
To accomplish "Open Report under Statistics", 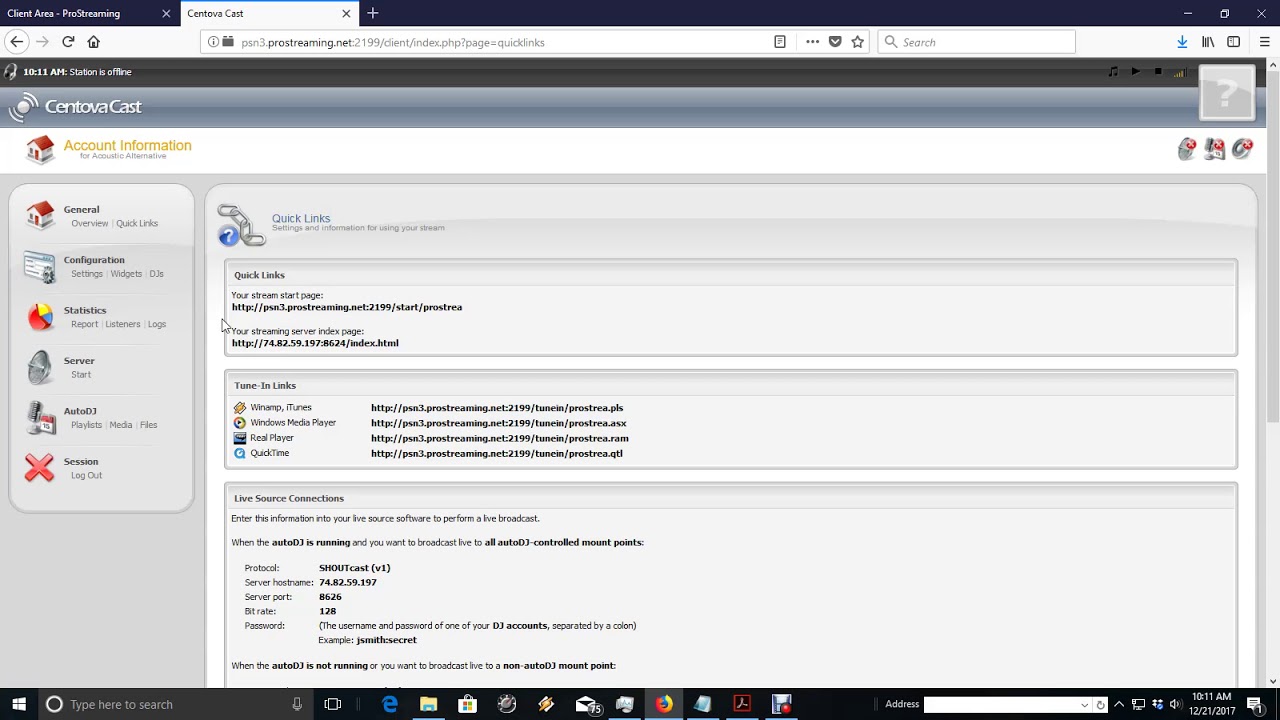I will pos(85,324).
